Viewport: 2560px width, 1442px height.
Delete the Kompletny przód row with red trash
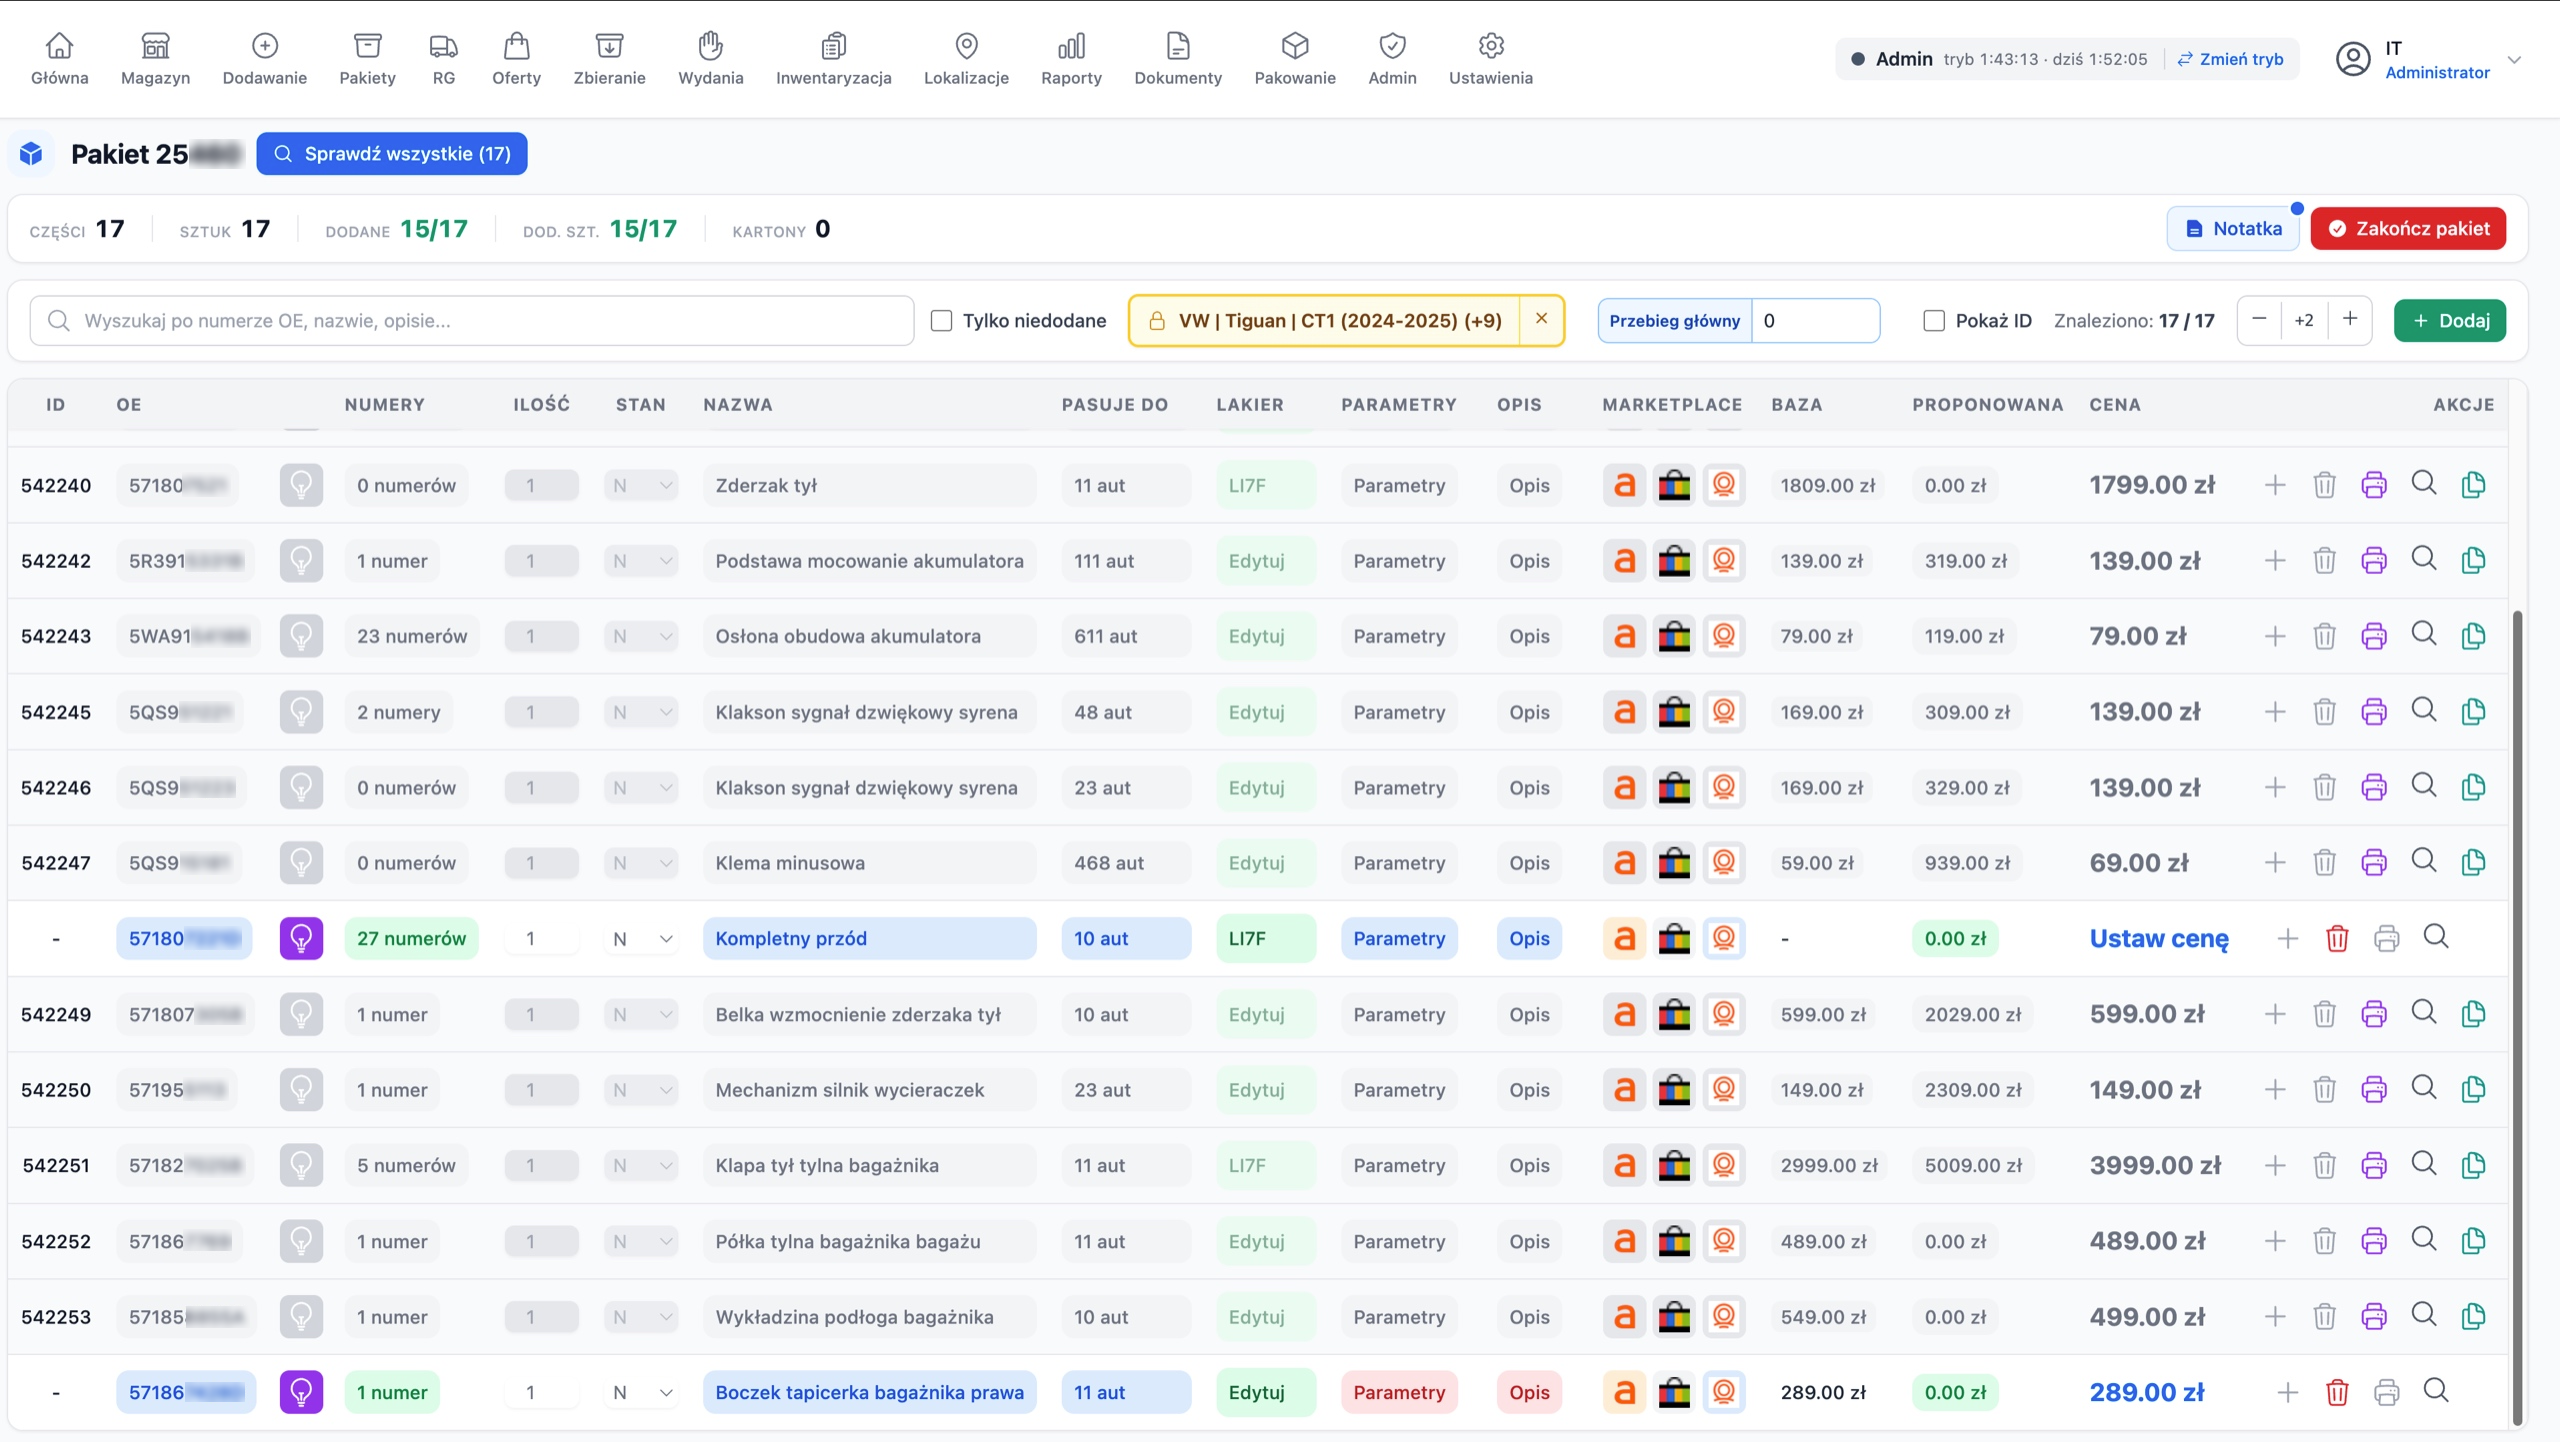coord(2337,938)
